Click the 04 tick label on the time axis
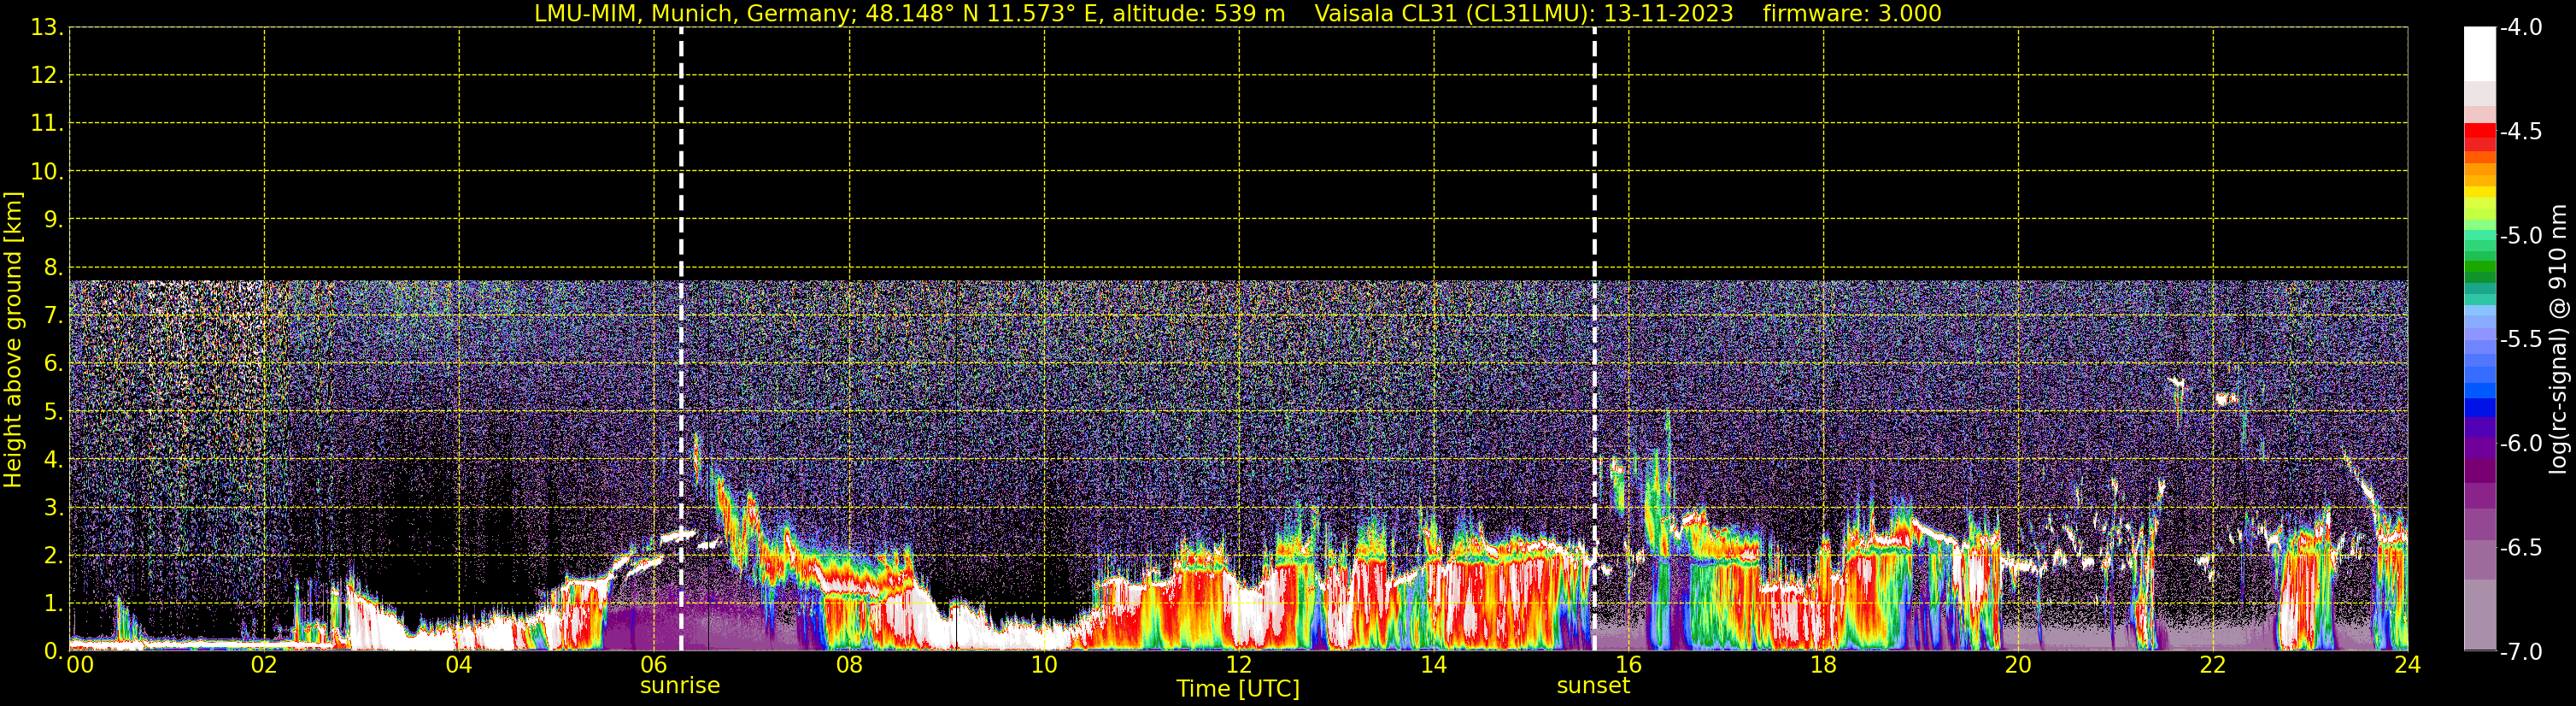Viewport: 2576px width, 706px height. (x=459, y=665)
